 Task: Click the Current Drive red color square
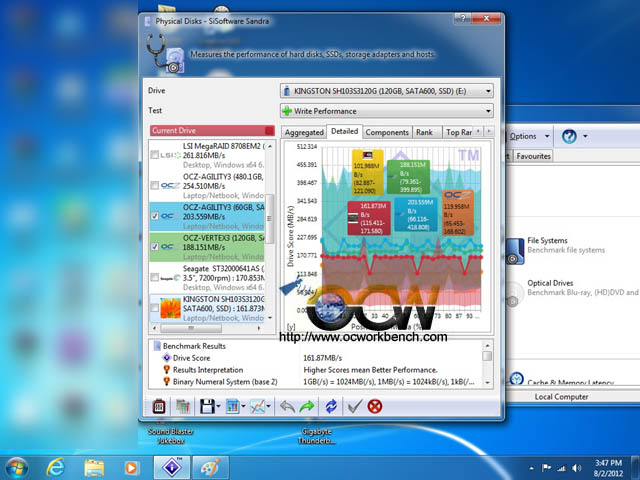(x=269, y=131)
